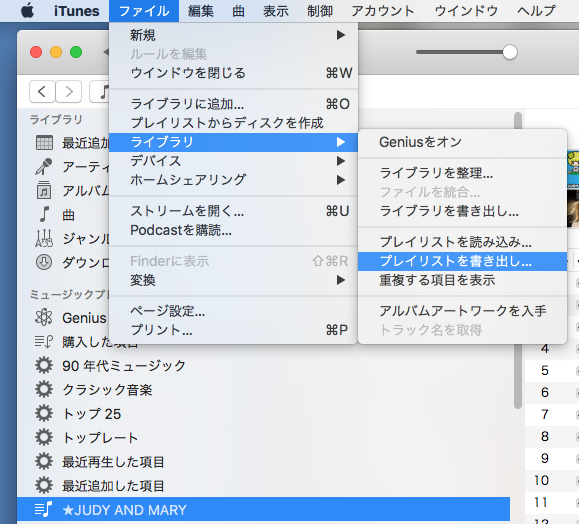Expand the 変換 submenu
The height and width of the screenshot is (524, 579).
233,280
